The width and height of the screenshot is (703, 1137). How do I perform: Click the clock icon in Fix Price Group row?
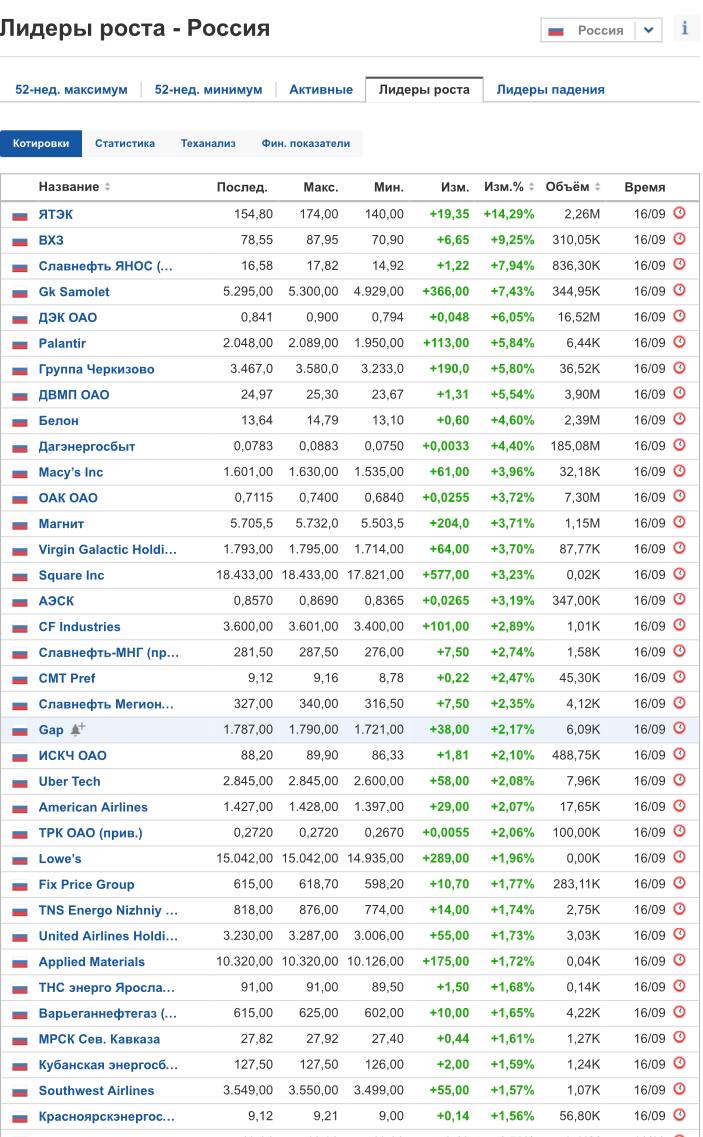[x=680, y=882]
